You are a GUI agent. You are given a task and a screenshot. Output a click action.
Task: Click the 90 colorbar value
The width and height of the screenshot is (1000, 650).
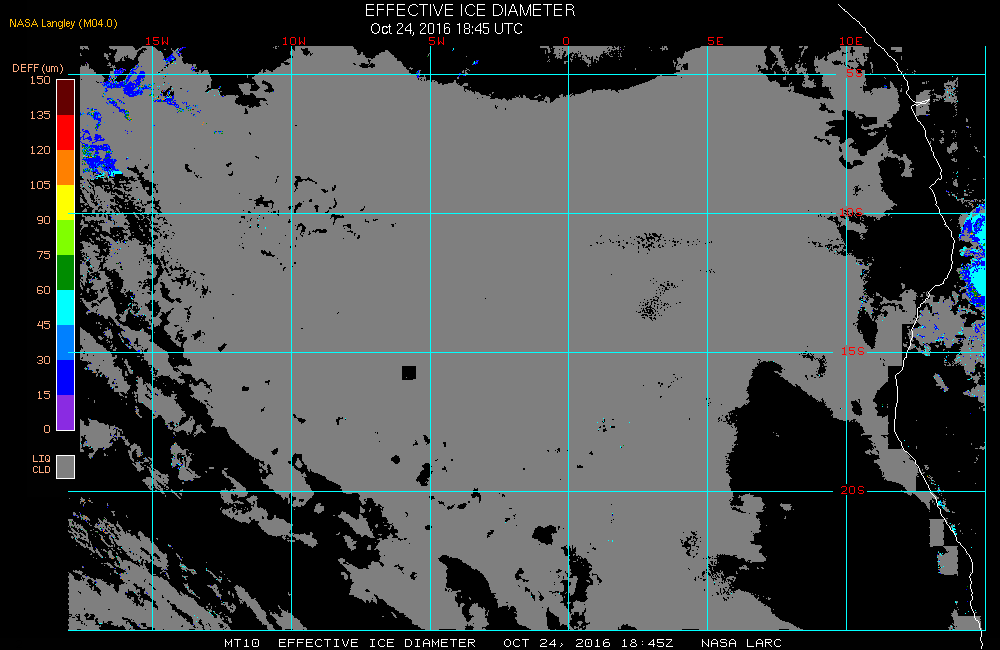(x=43, y=220)
